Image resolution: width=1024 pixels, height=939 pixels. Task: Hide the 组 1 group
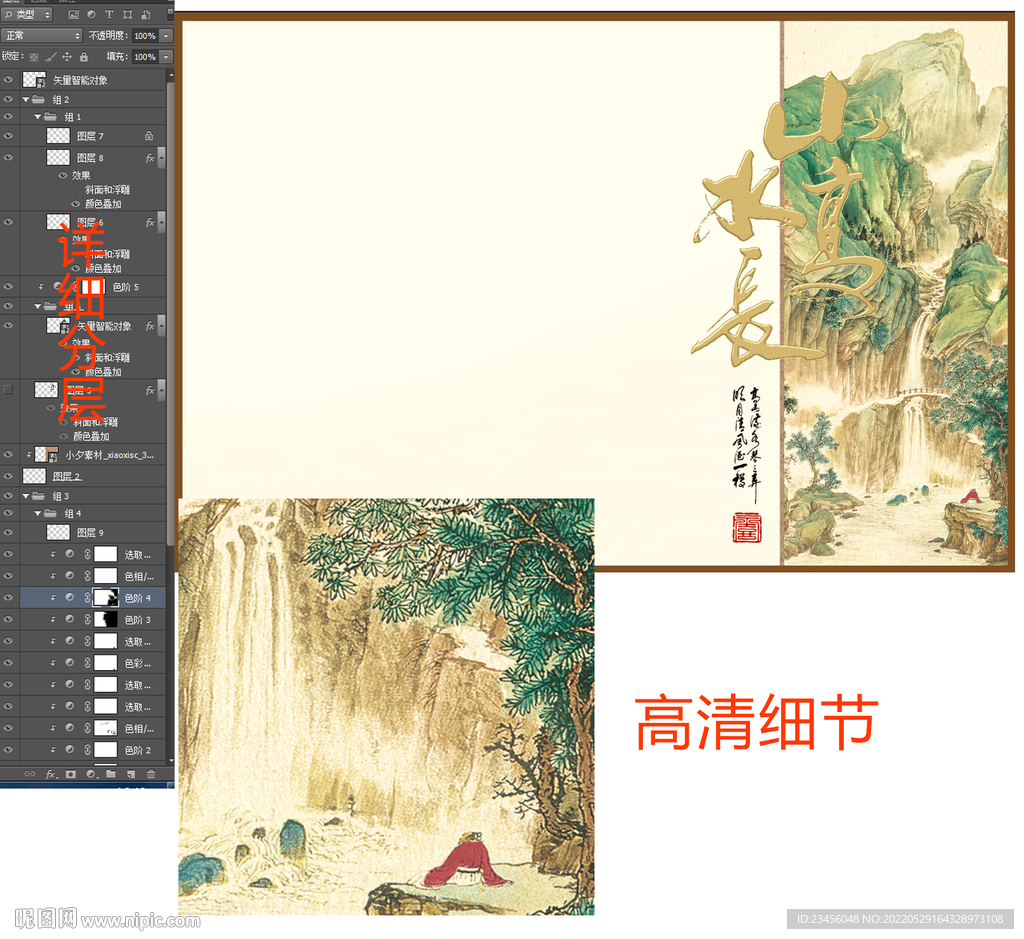pos(8,117)
